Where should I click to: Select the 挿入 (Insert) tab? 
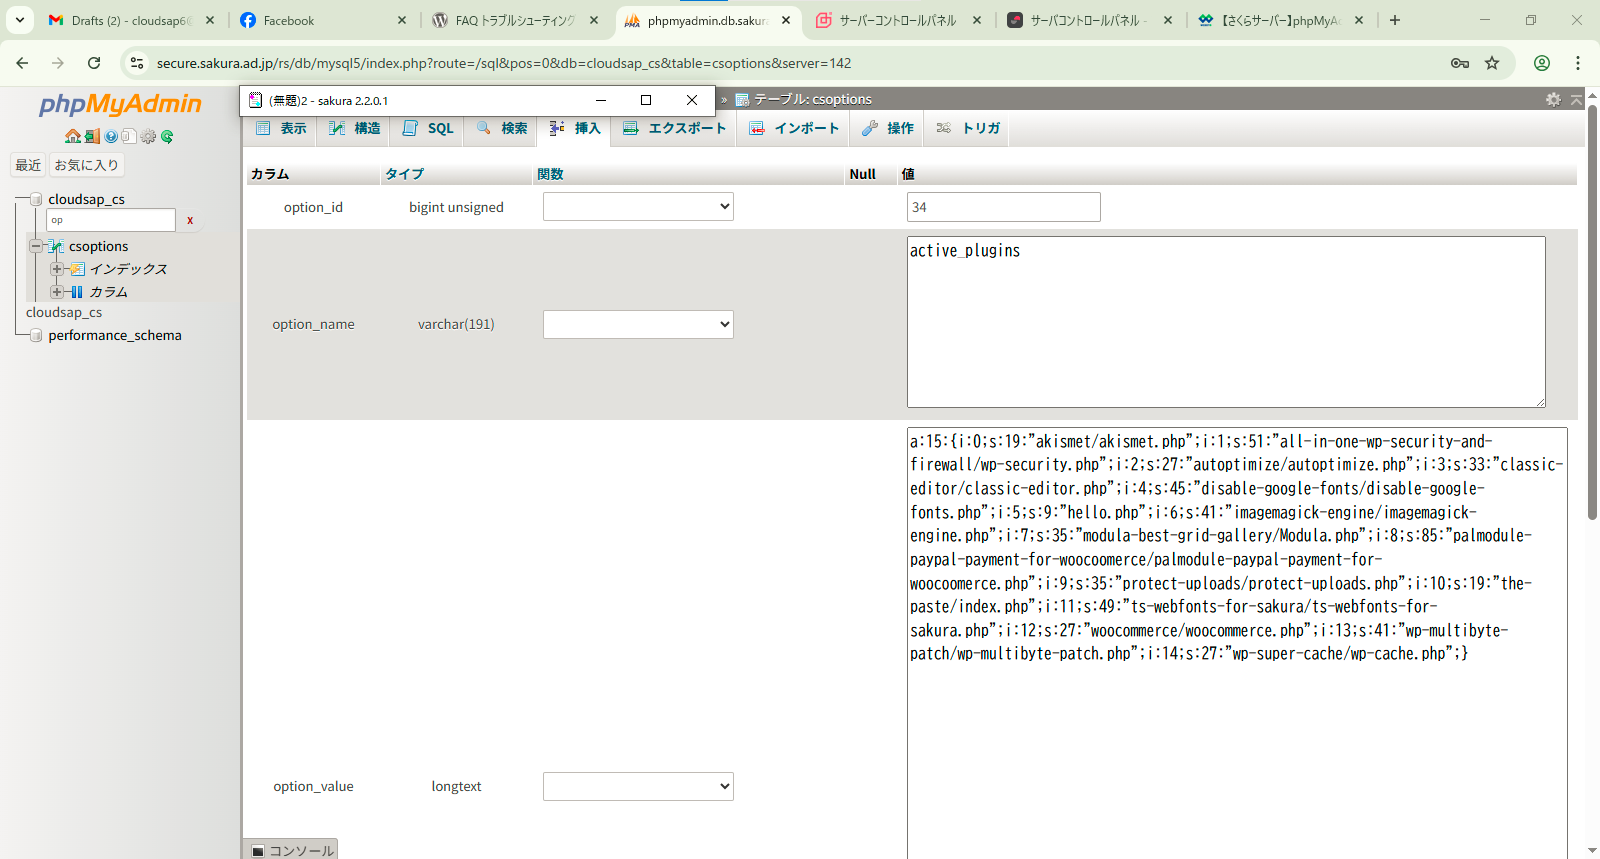pos(574,128)
